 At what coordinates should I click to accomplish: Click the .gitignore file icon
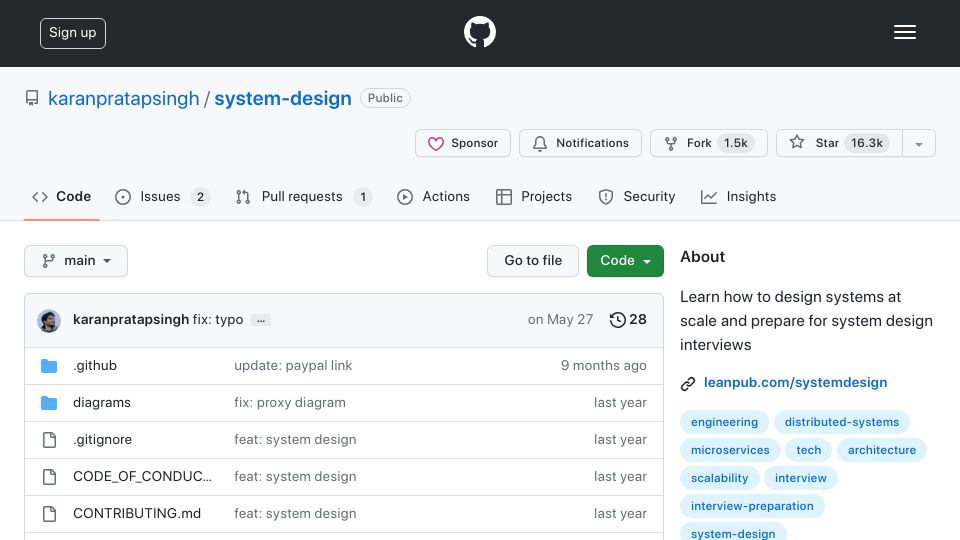pyautogui.click(x=50, y=440)
